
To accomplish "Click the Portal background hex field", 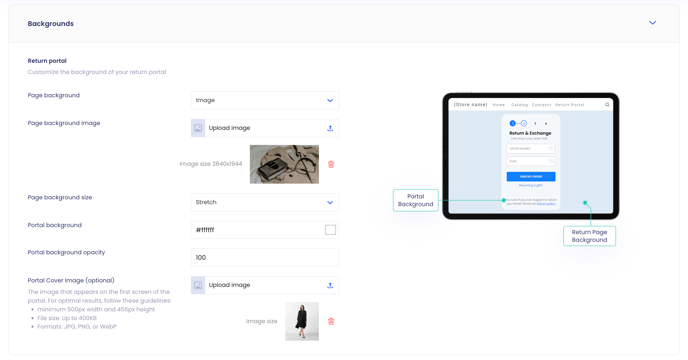I will (x=265, y=230).
